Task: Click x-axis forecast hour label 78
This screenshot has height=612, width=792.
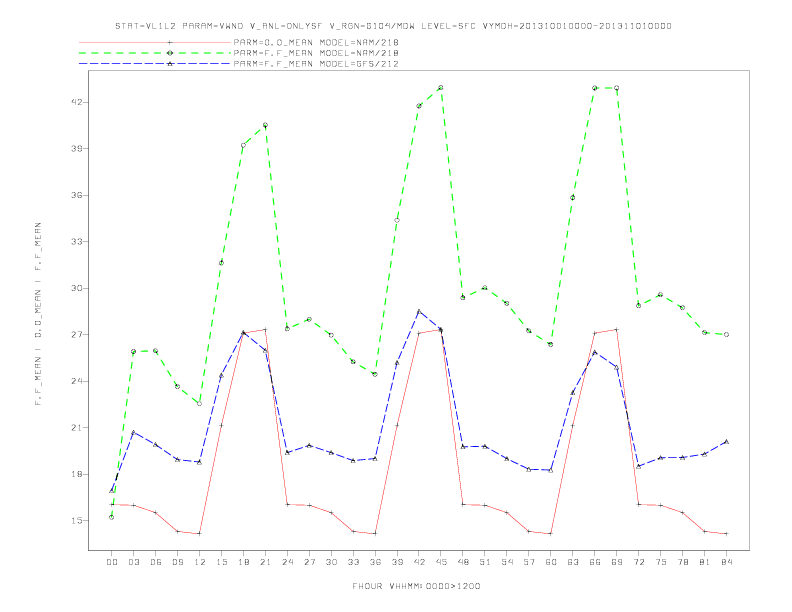Action: [x=682, y=562]
